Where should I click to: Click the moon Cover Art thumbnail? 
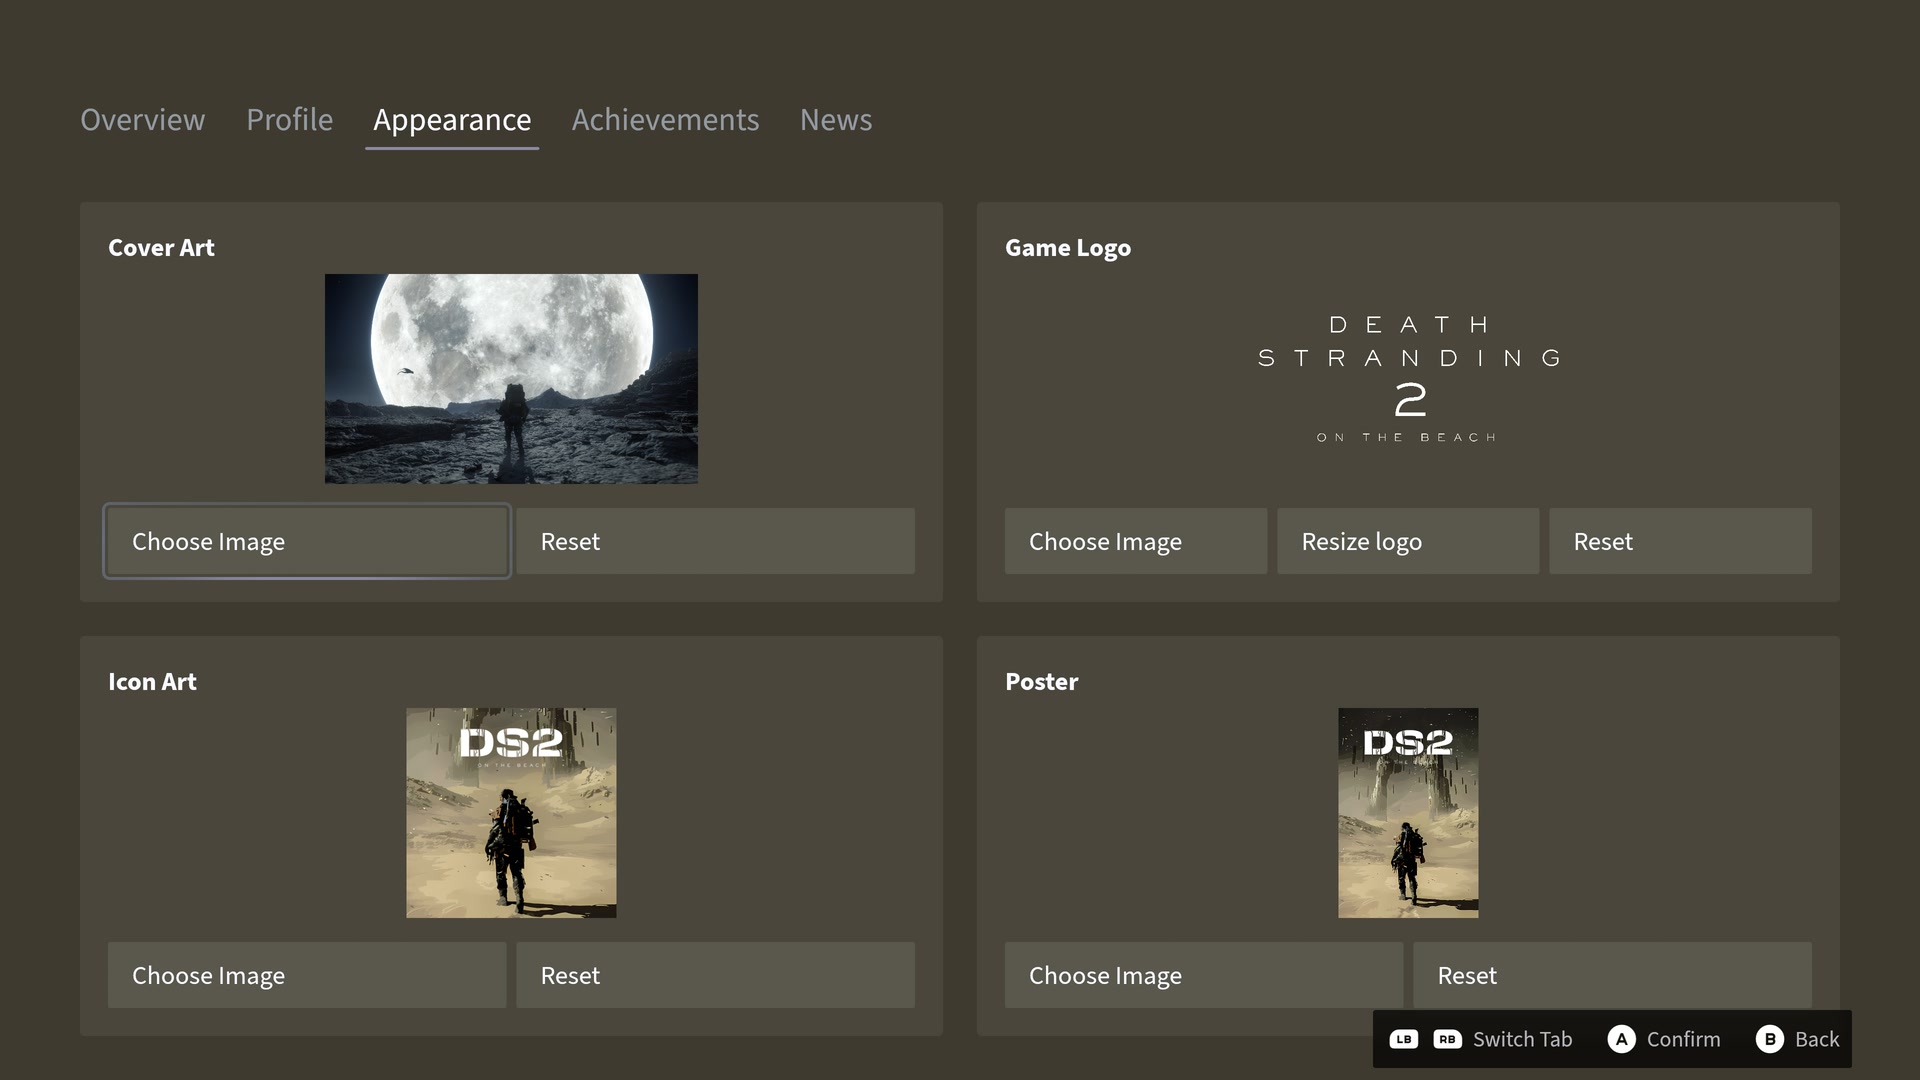point(511,379)
